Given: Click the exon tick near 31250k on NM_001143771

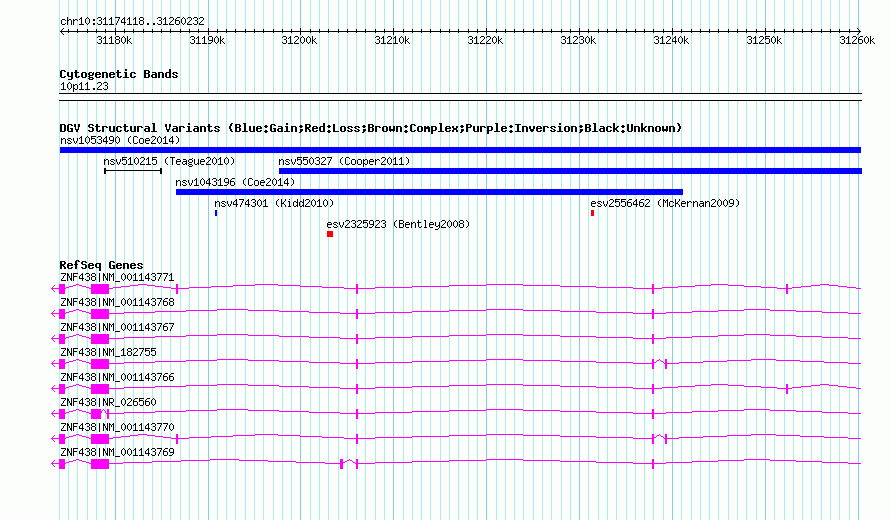Looking at the screenshot, I should pyautogui.click(x=787, y=289).
